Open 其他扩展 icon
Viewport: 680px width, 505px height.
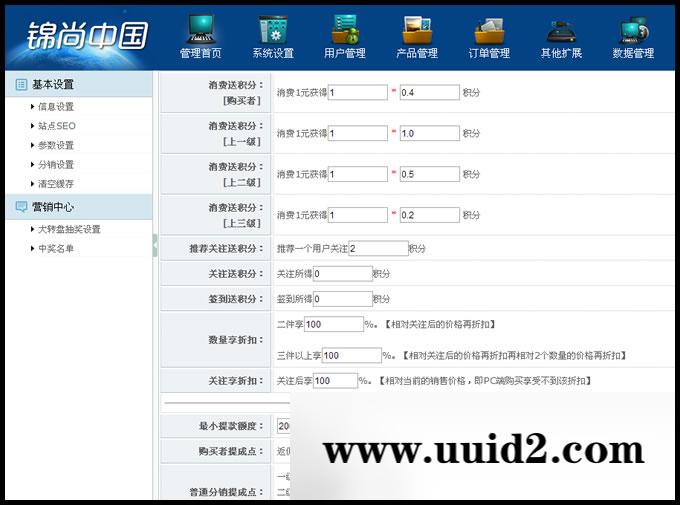561,31
